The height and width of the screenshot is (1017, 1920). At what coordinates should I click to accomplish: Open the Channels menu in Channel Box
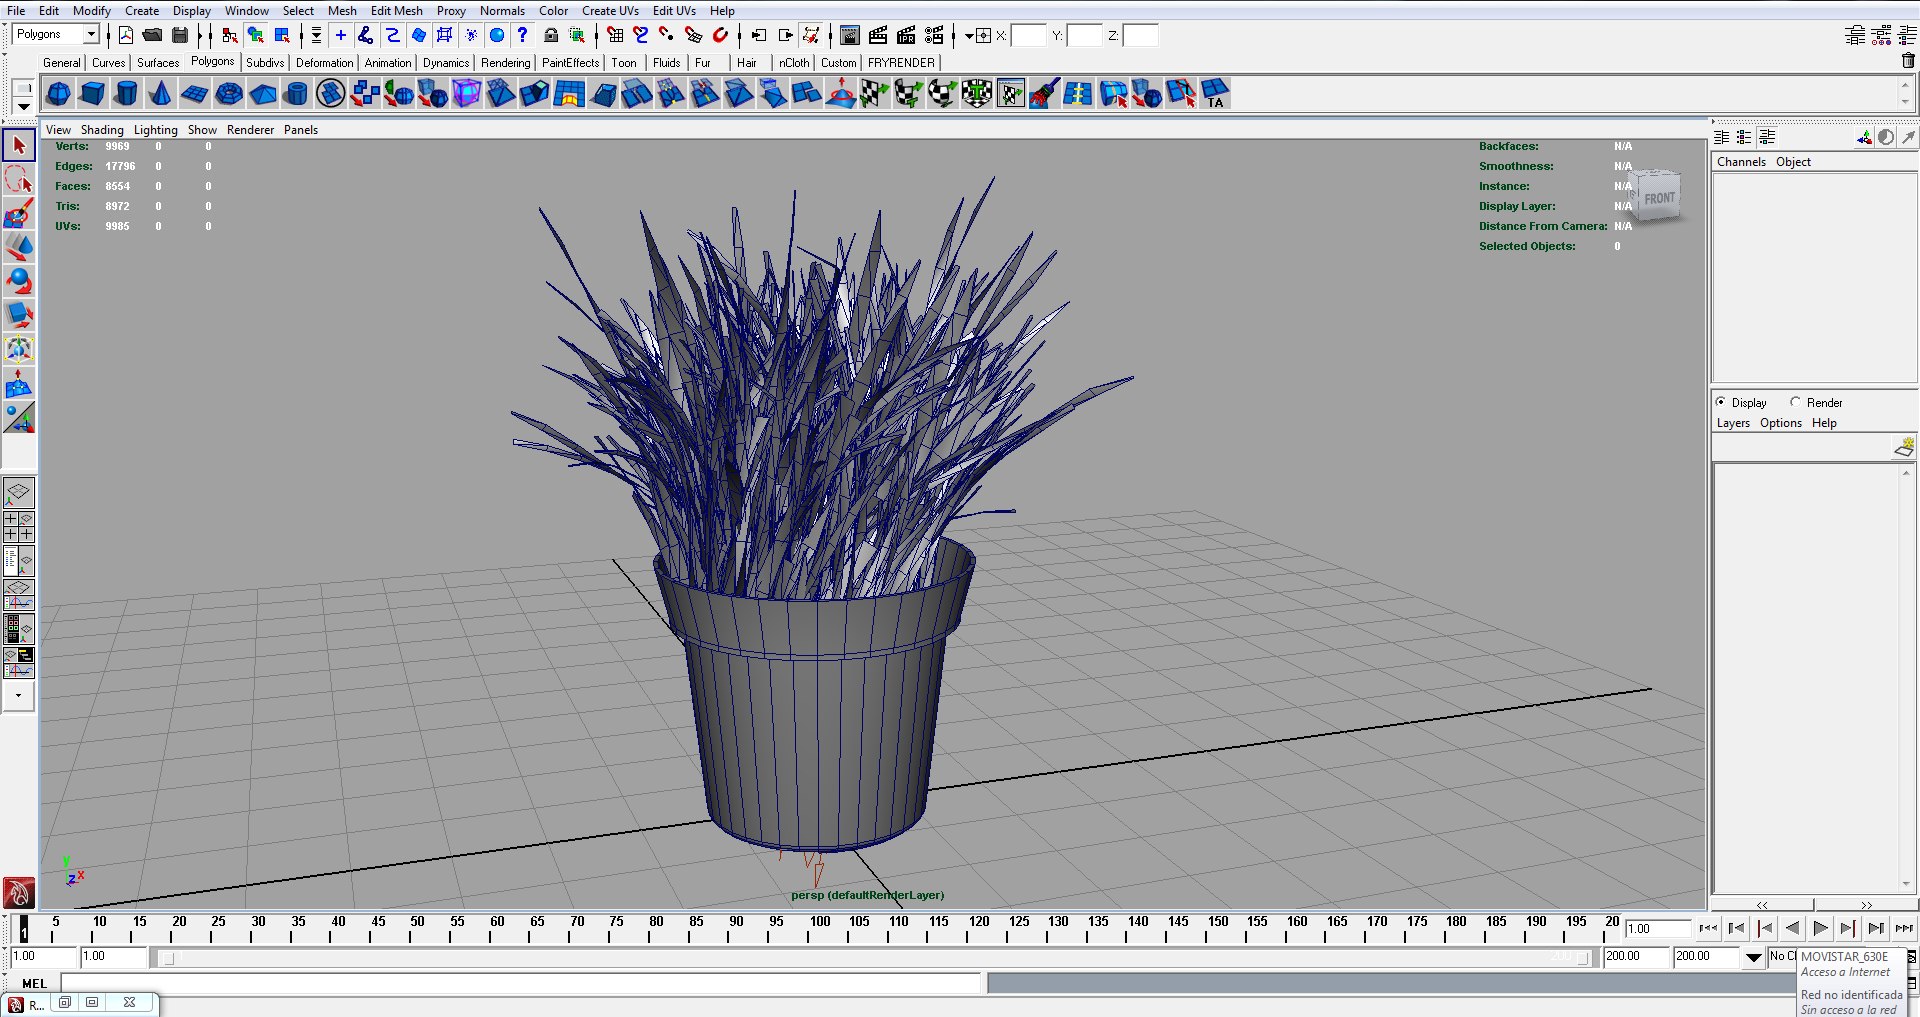[1741, 162]
